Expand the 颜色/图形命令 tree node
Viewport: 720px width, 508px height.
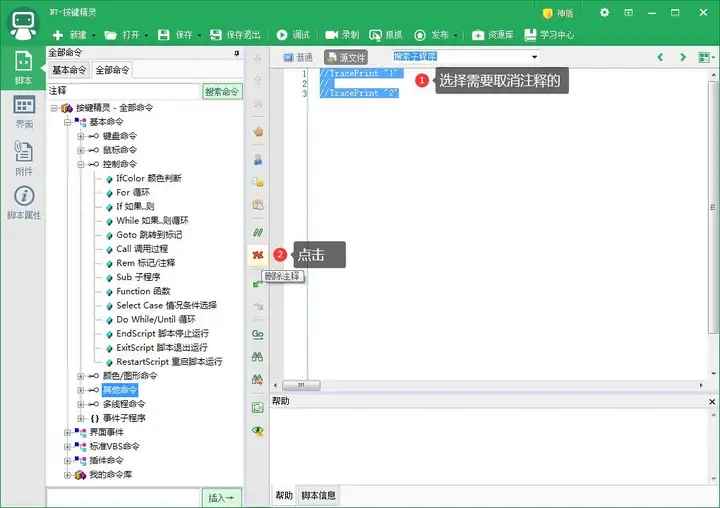(x=81, y=376)
